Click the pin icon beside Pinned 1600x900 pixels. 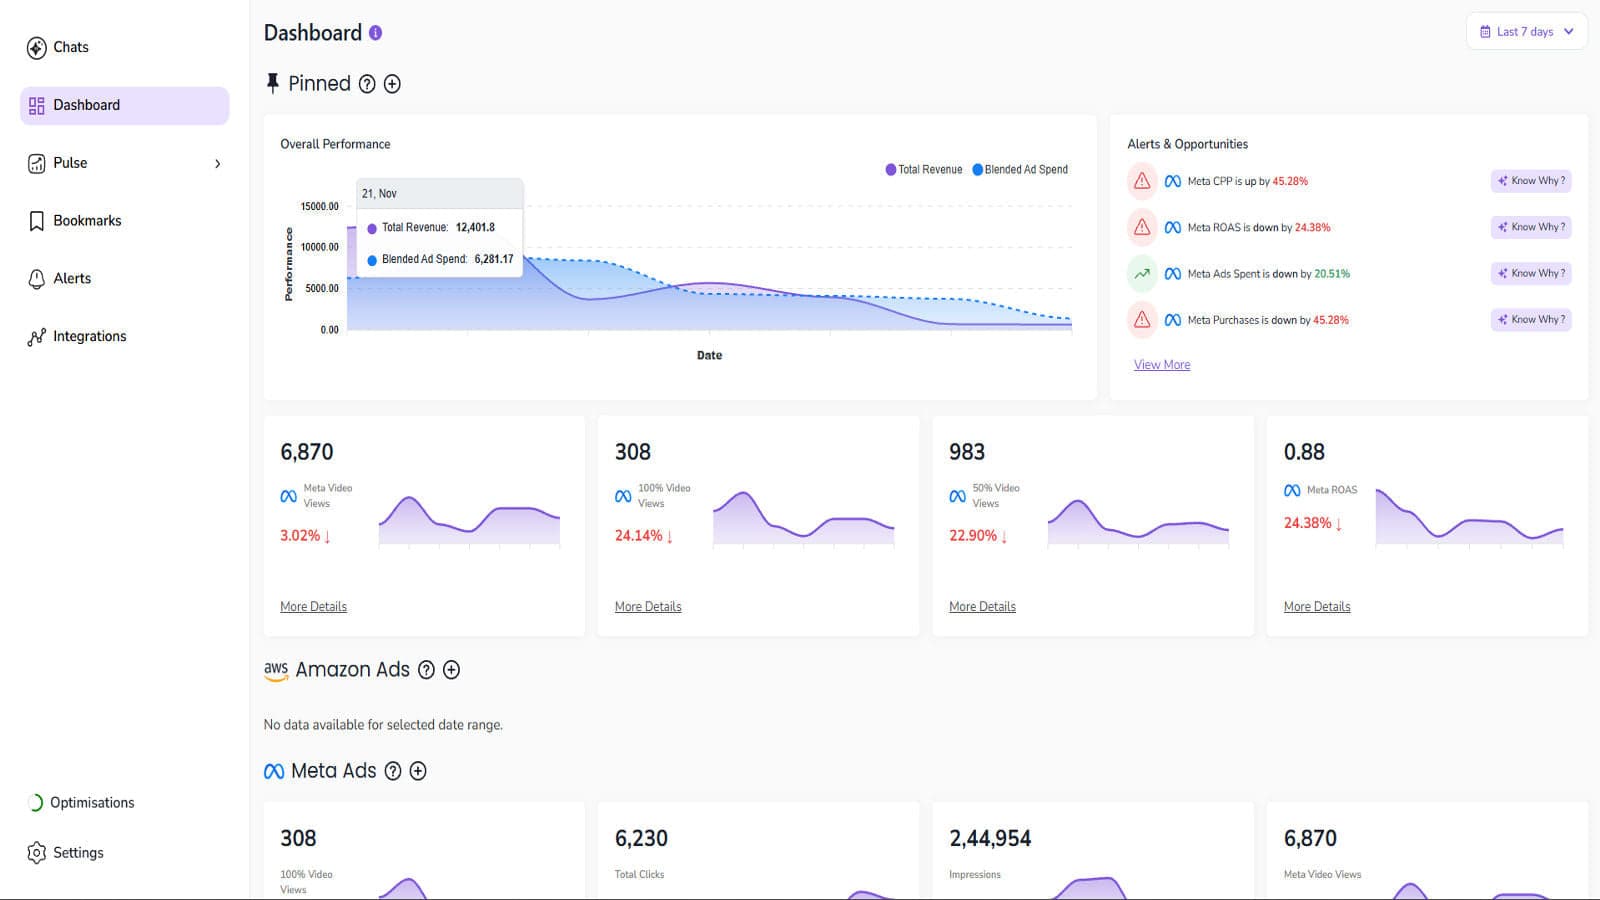tap(272, 83)
